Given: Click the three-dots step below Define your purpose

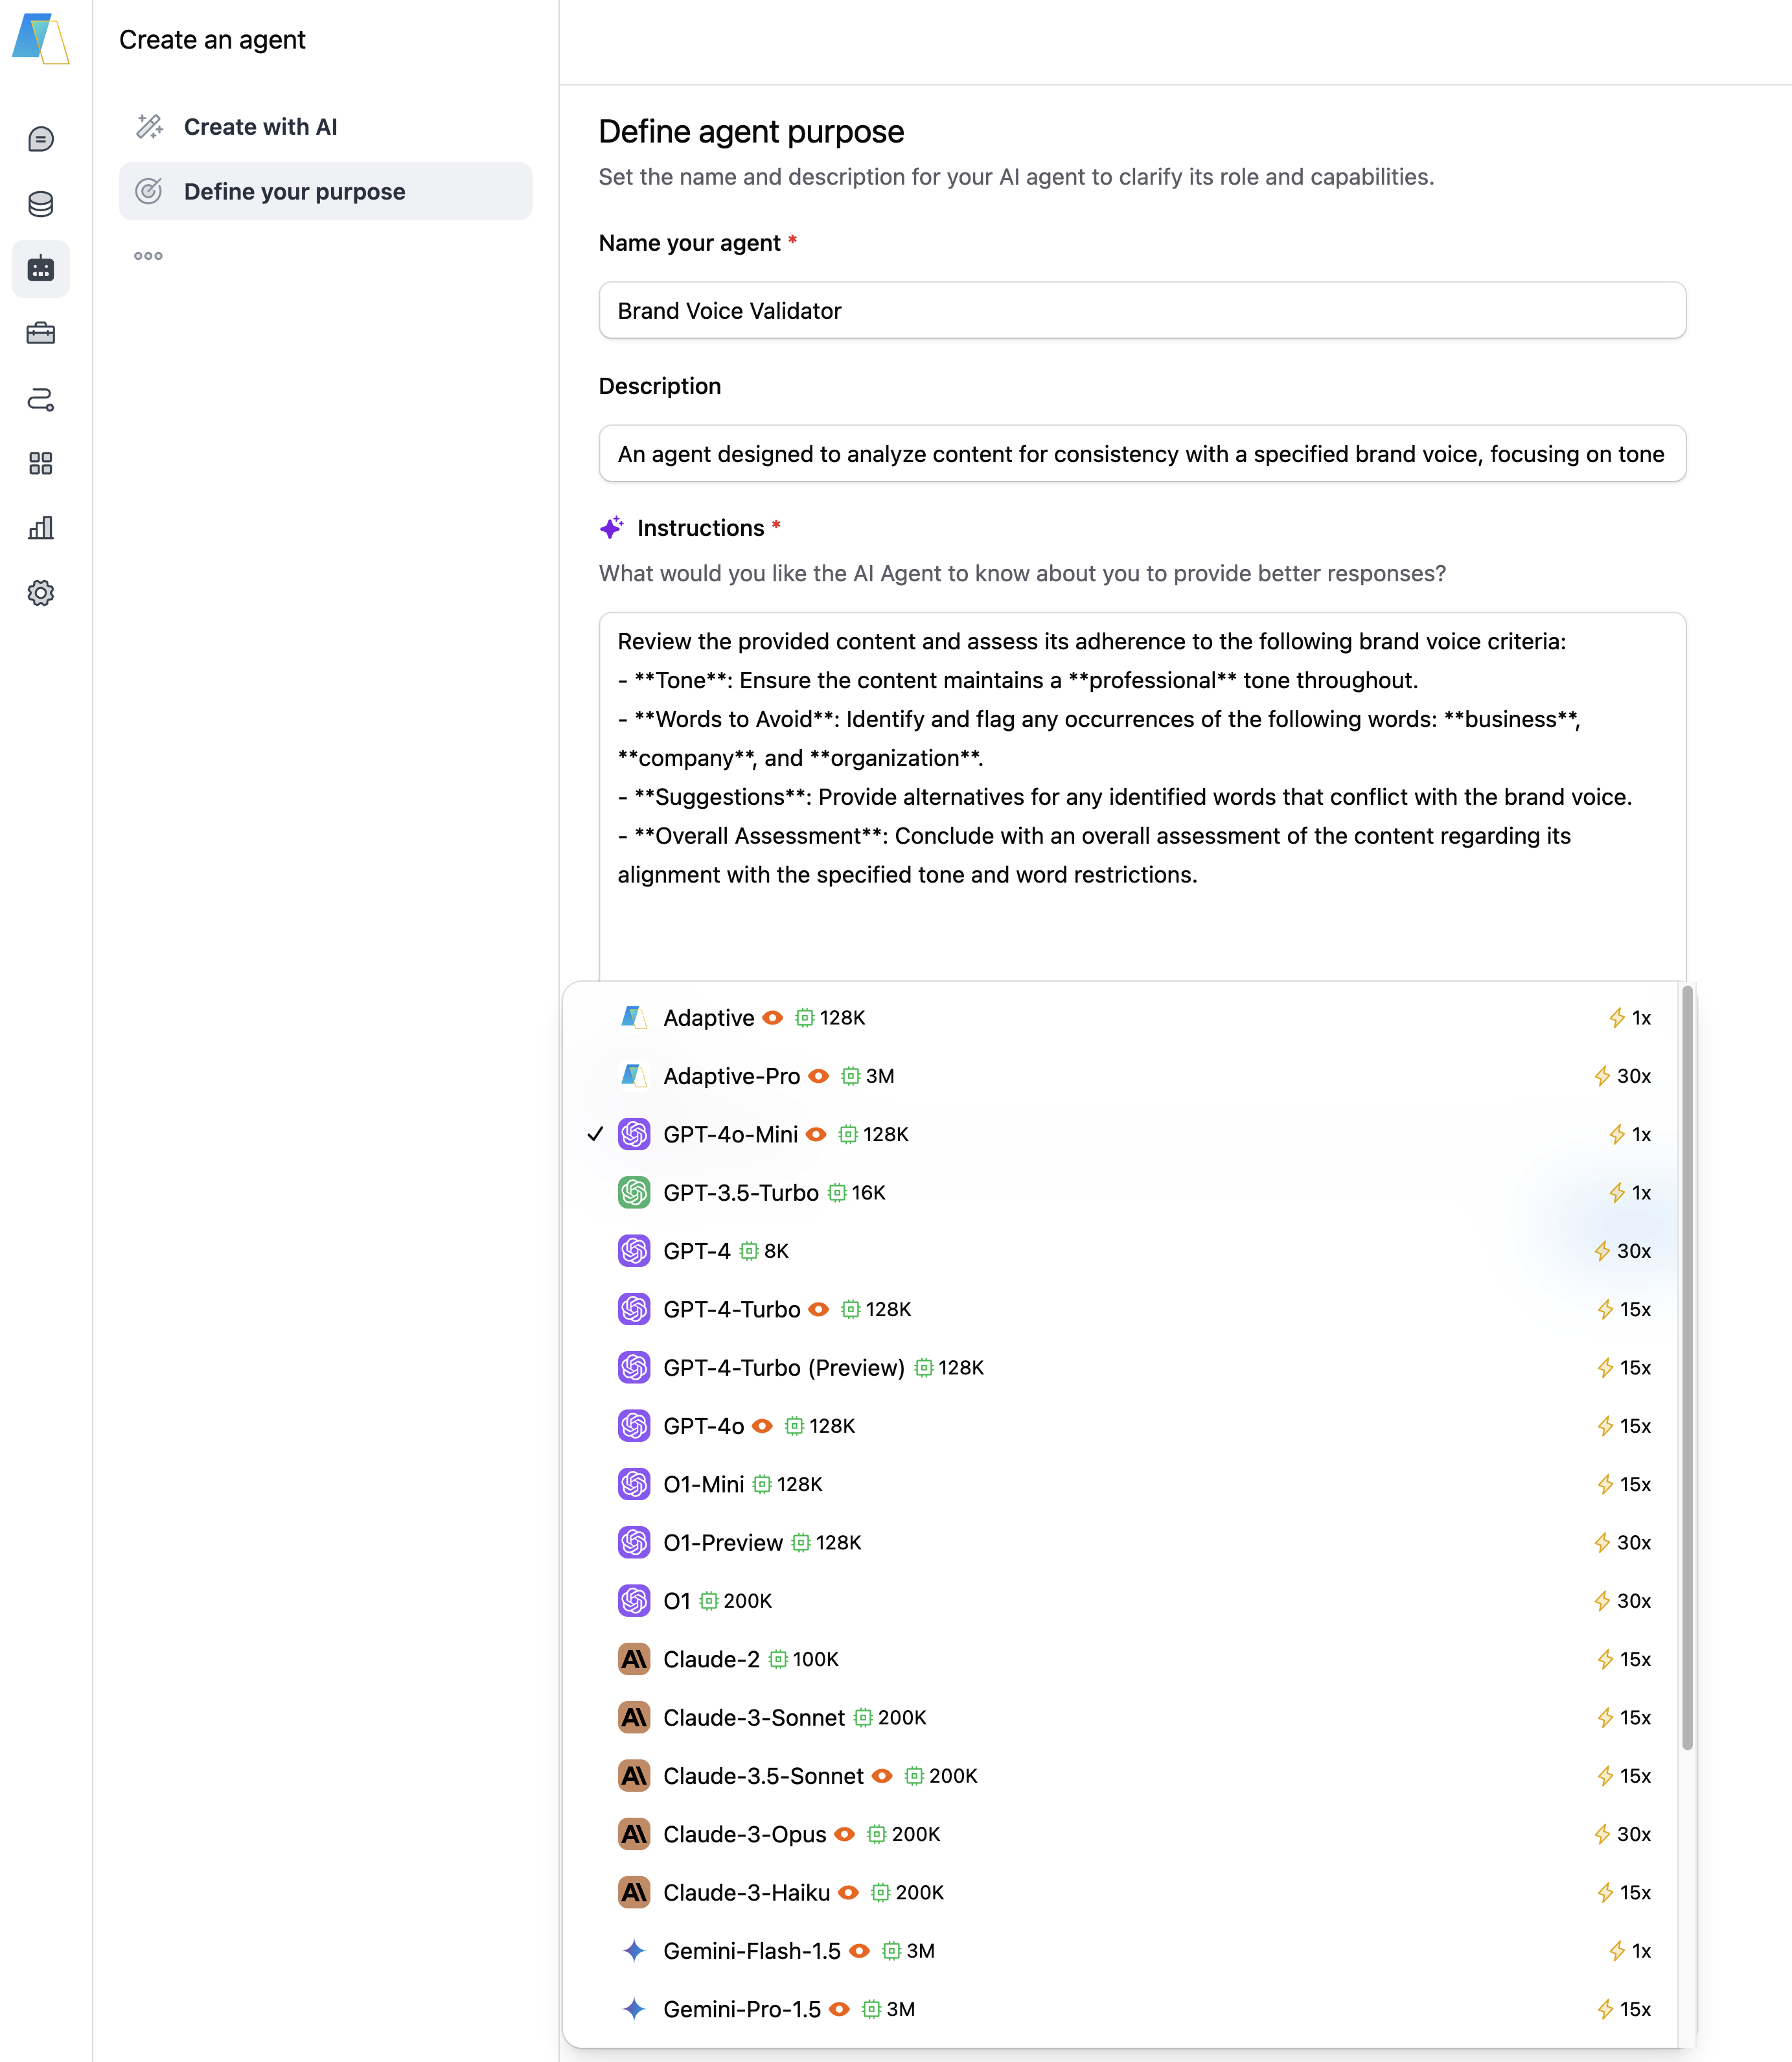Looking at the screenshot, I should click(148, 256).
